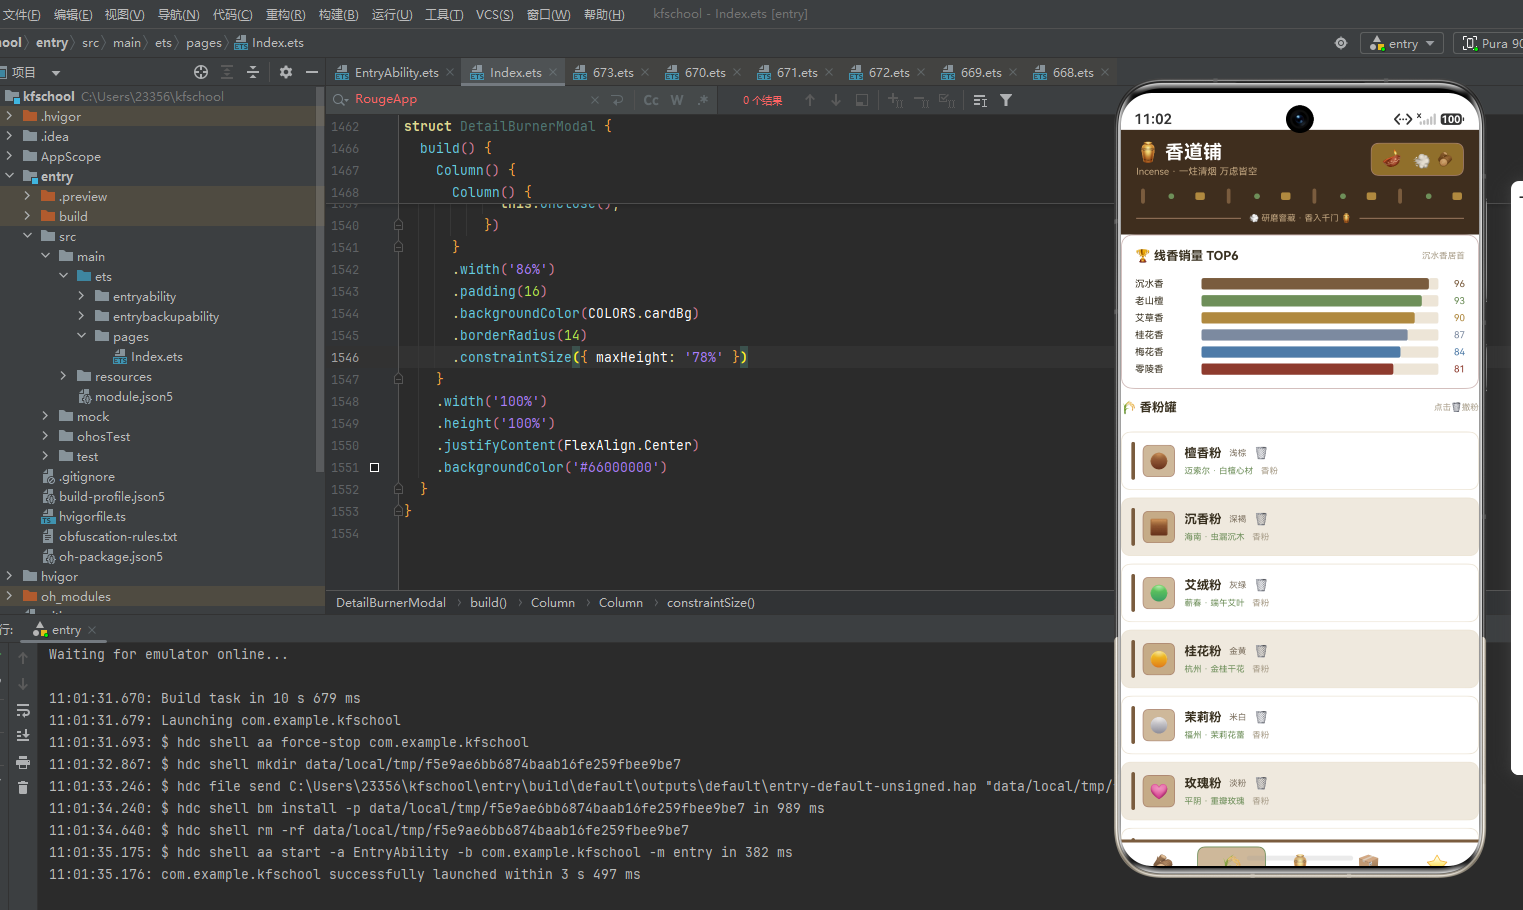Tap the star tab in emulator bottom bar
The width and height of the screenshot is (1523, 910).
(1437, 861)
